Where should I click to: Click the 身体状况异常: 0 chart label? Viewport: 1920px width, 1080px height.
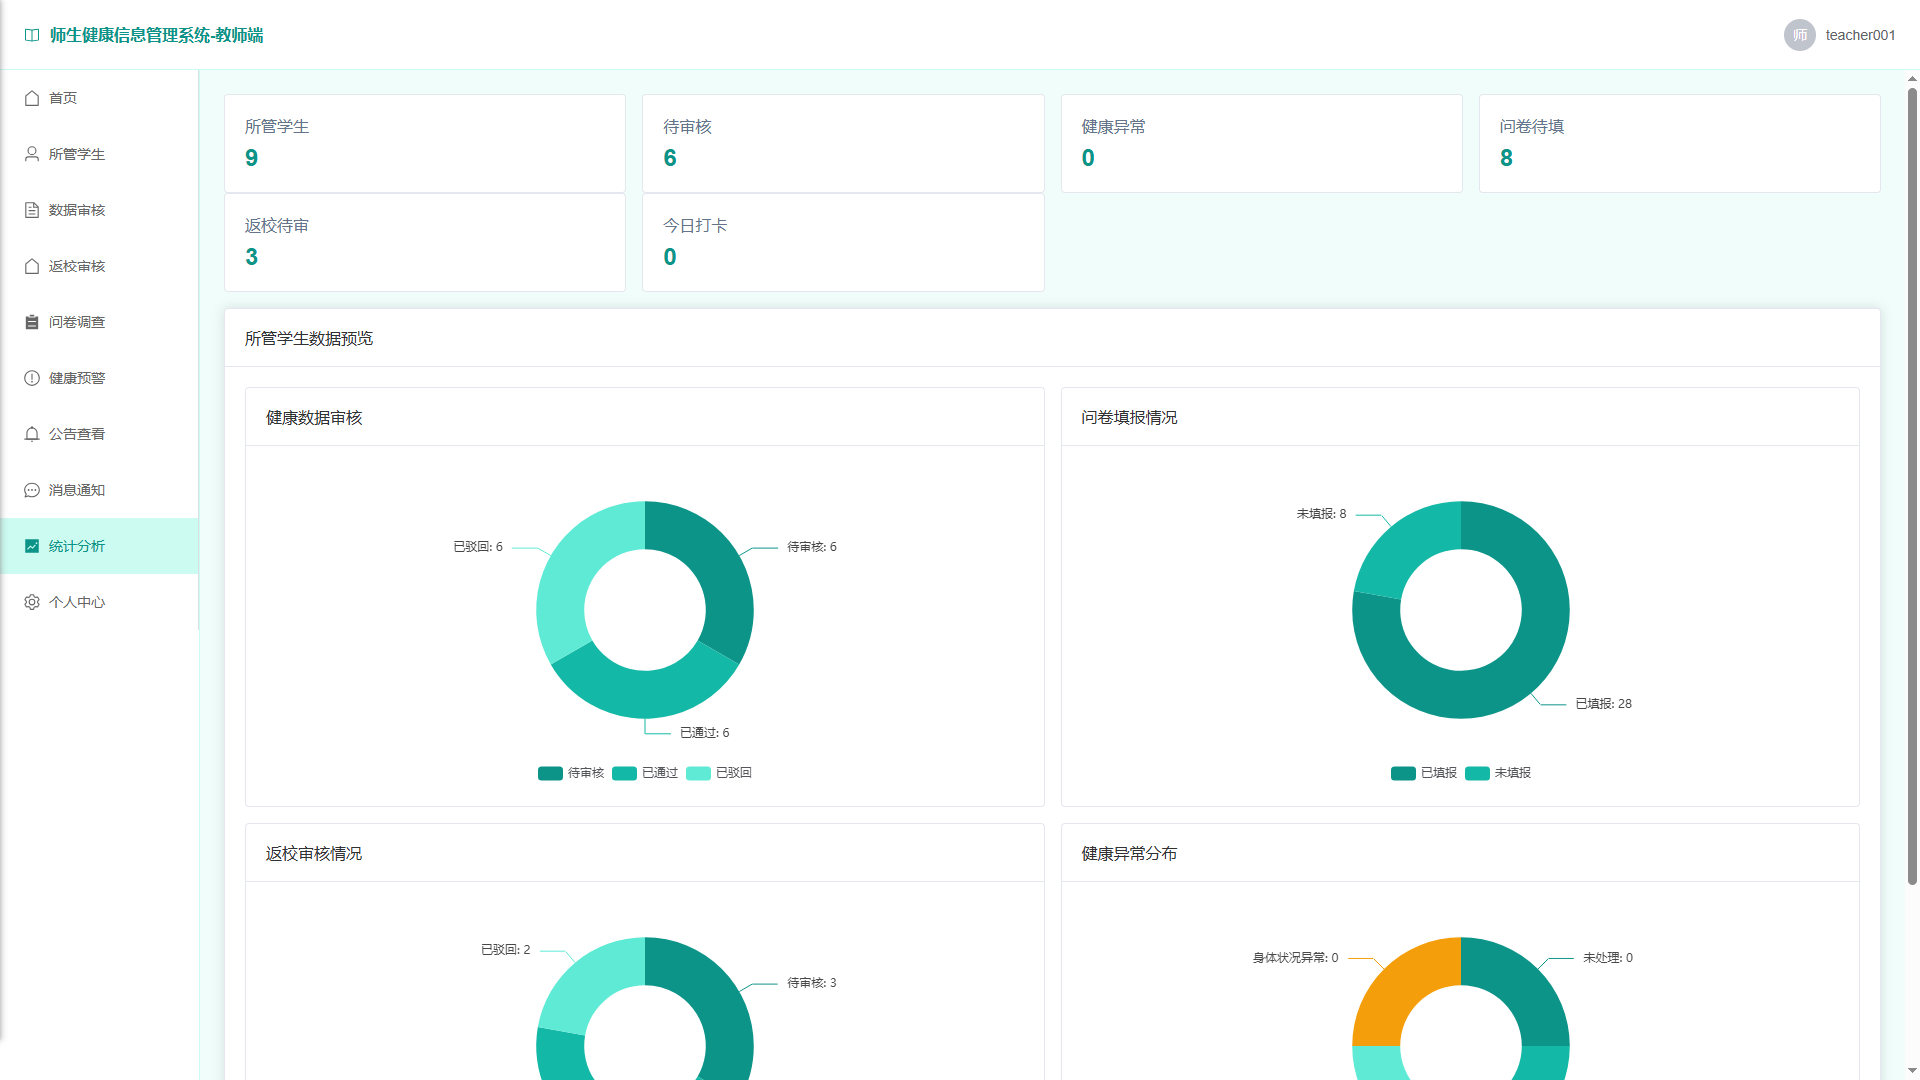[1295, 958]
